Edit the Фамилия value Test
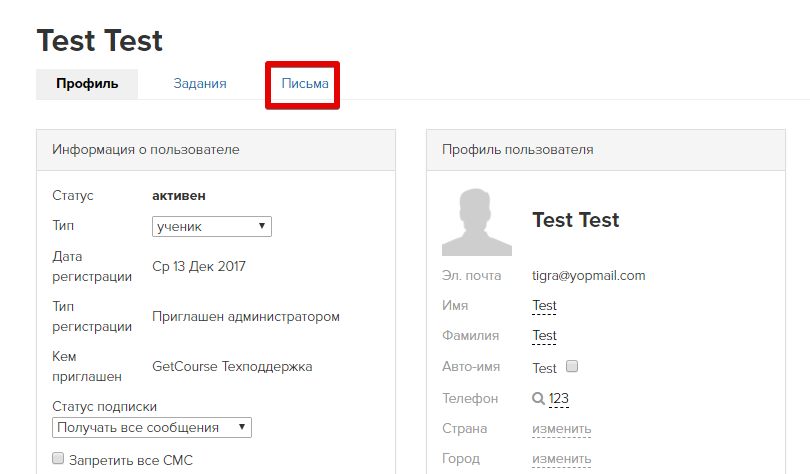This screenshot has width=810, height=474. click(544, 336)
